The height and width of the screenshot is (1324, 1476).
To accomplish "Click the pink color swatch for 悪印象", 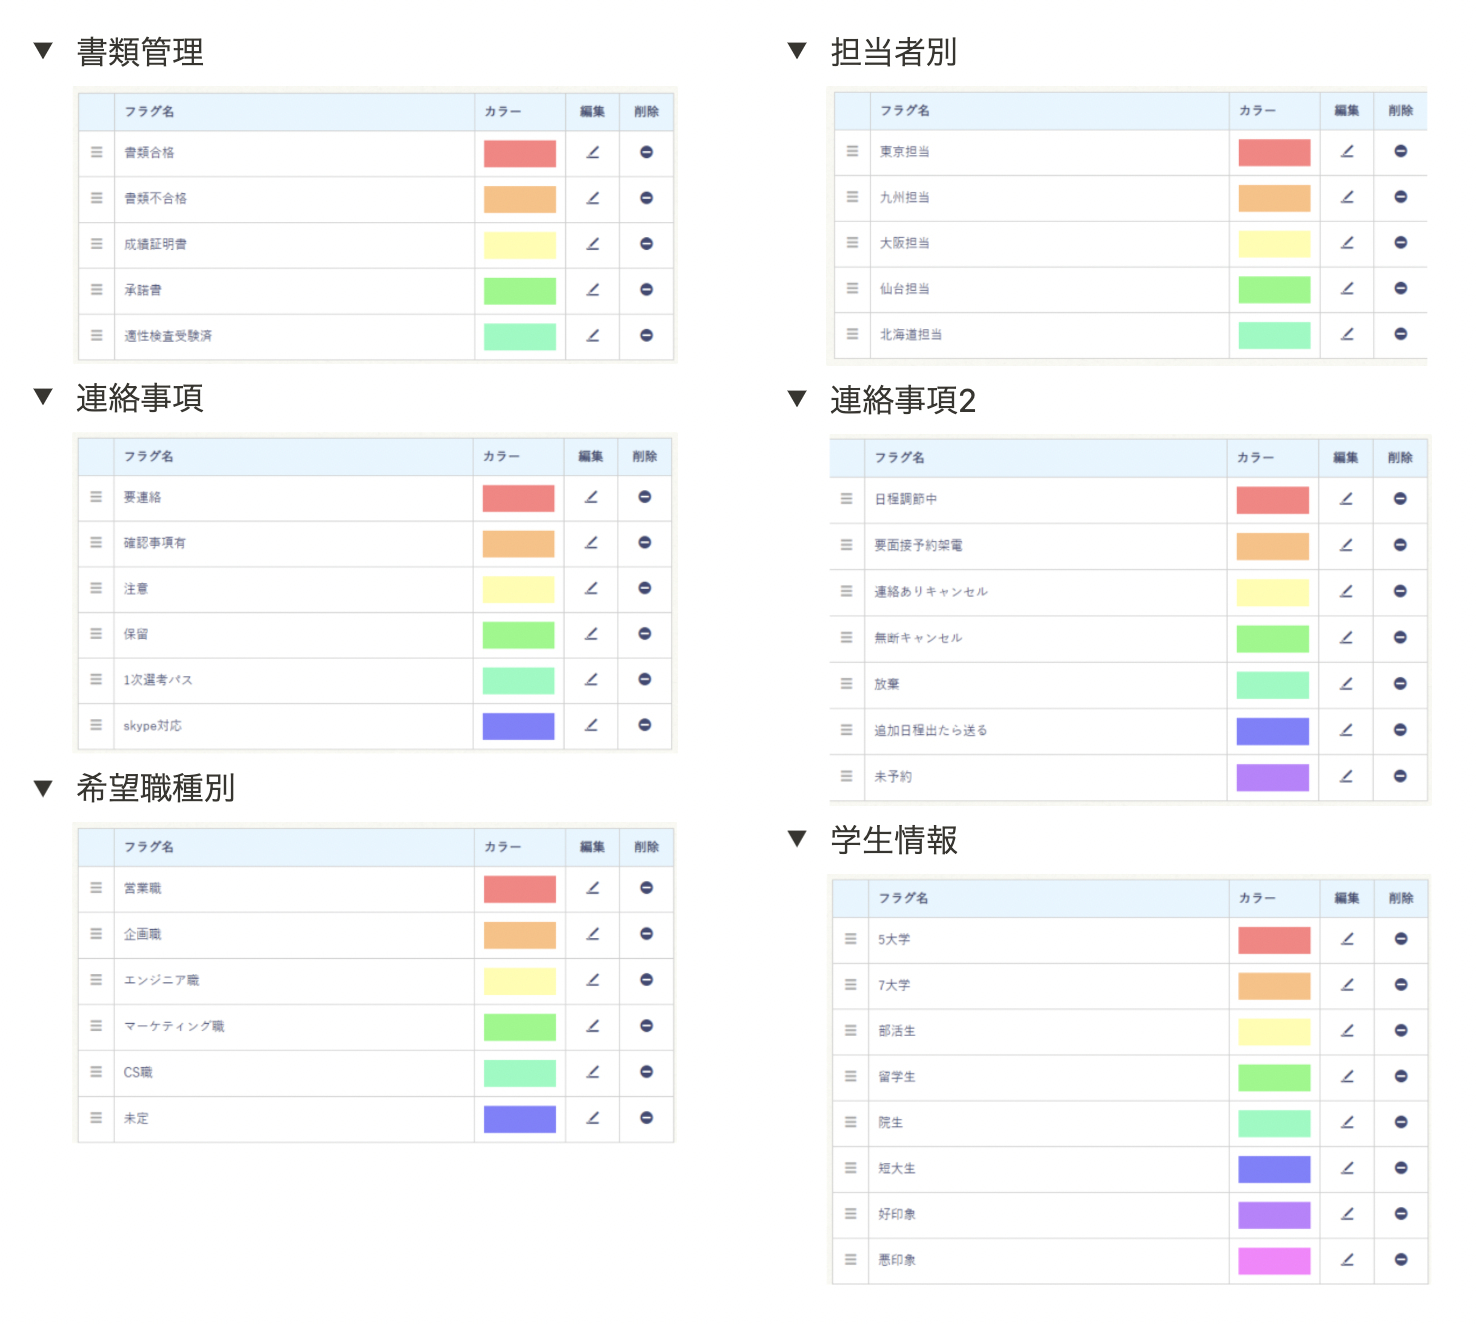I will 1273,1260.
